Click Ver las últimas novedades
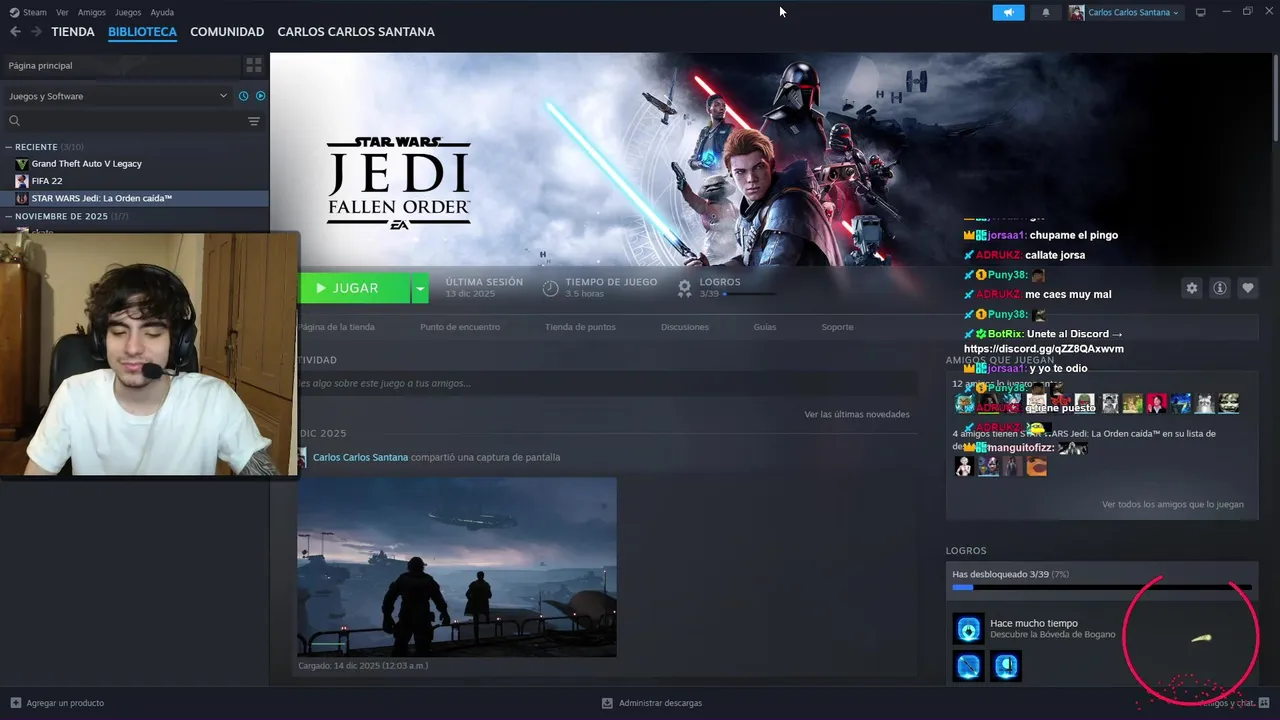 pyautogui.click(x=857, y=414)
